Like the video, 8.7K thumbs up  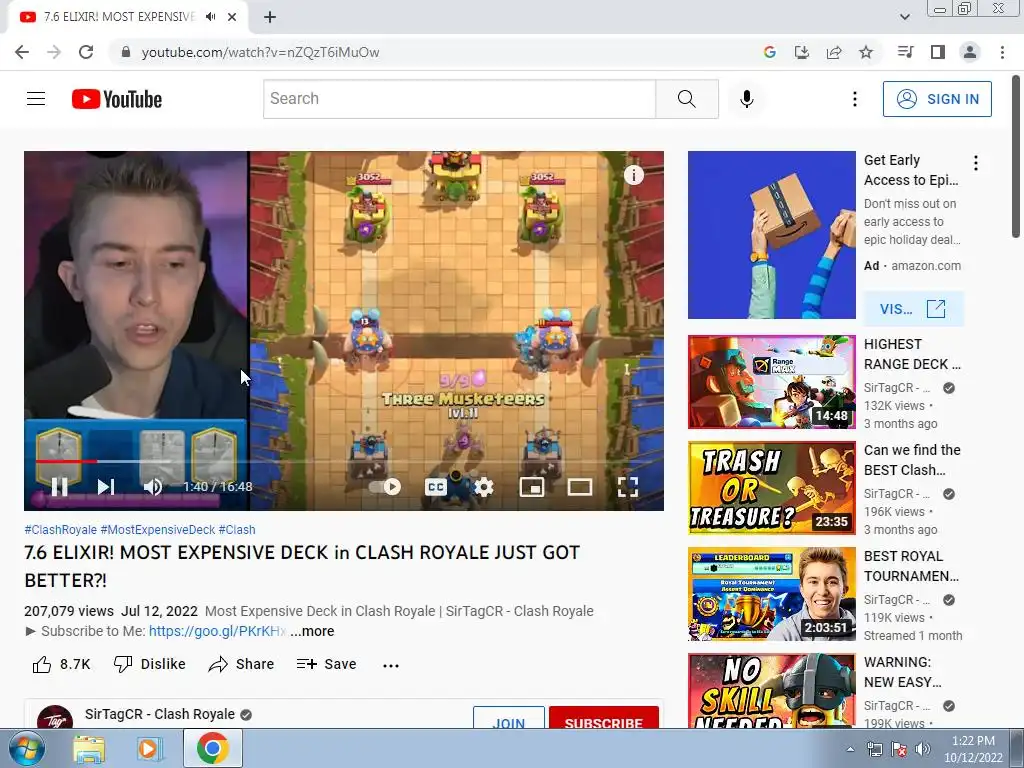(61, 664)
